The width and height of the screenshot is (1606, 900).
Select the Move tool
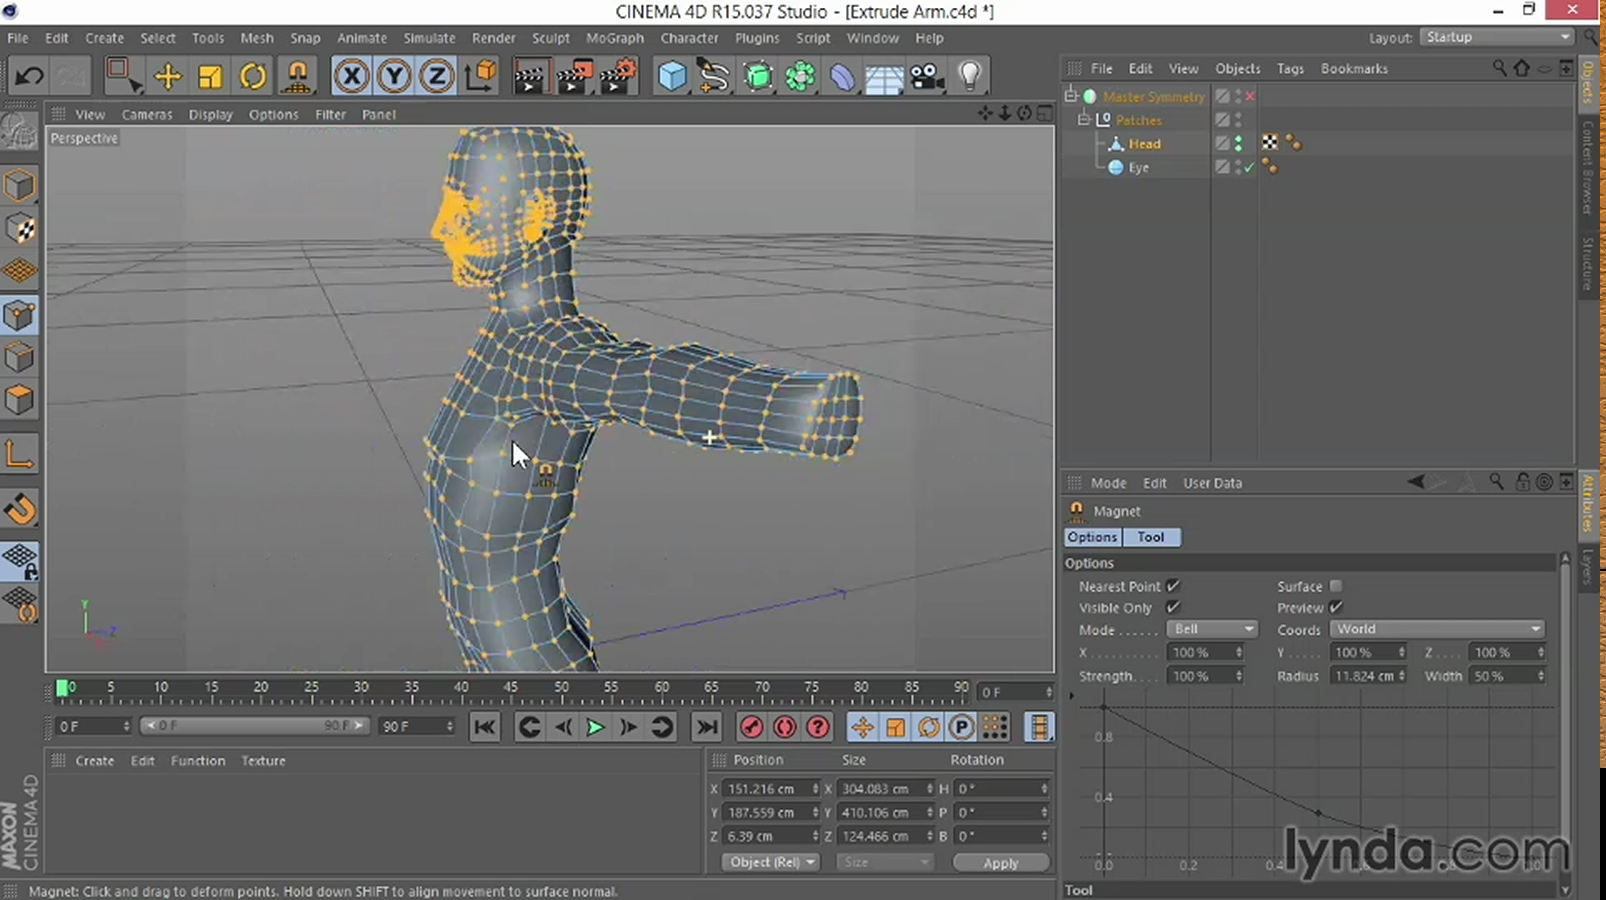tap(167, 76)
